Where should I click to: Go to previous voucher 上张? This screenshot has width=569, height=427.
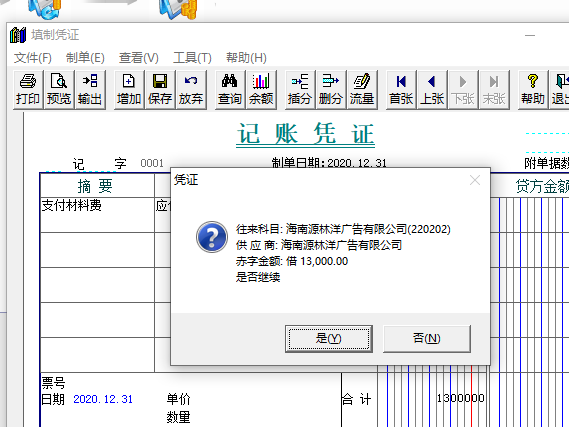pyautogui.click(x=432, y=90)
